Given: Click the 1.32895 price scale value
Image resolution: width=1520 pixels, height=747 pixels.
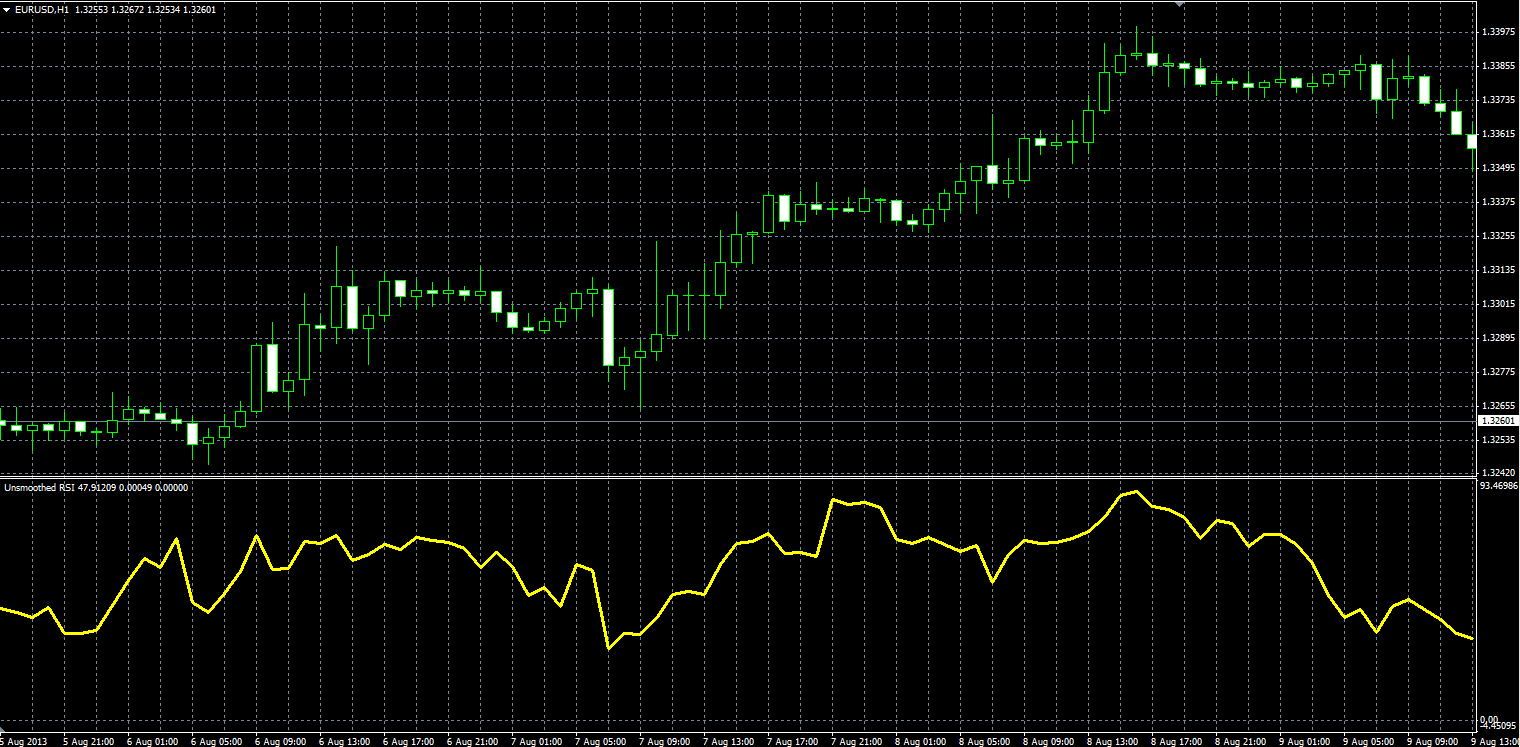Looking at the screenshot, I should click(x=1497, y=338).
